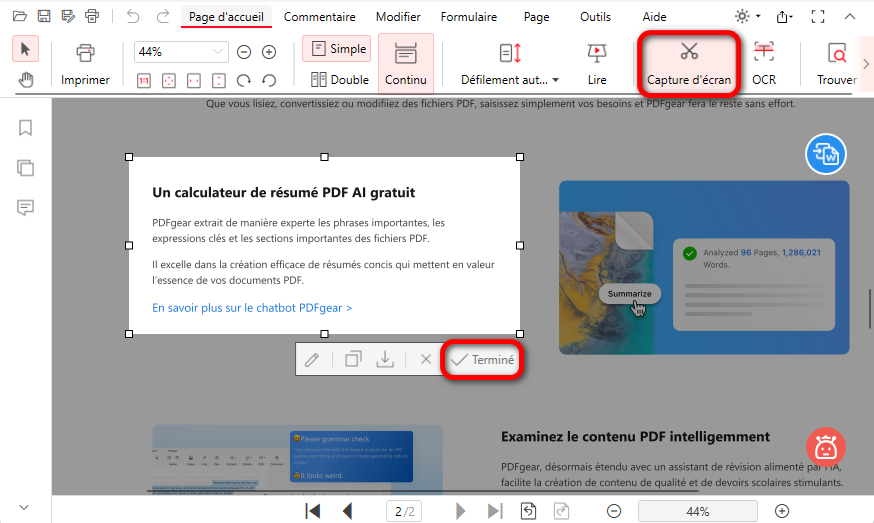Expand the sidebar bottom chevron

pos(24,507)
